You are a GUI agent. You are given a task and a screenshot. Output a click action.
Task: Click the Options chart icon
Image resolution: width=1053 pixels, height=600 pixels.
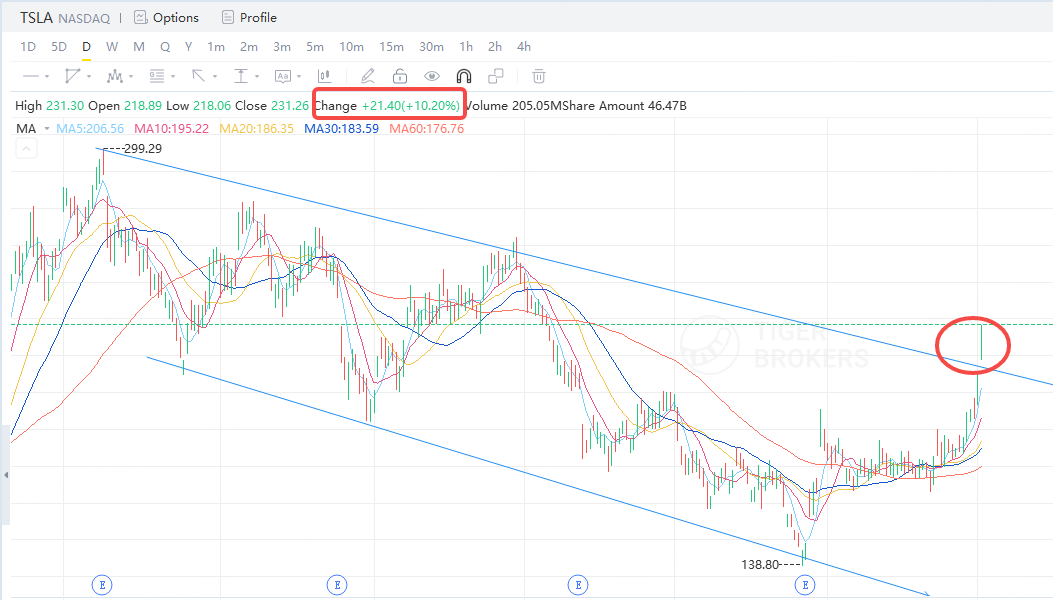point(140,17)
